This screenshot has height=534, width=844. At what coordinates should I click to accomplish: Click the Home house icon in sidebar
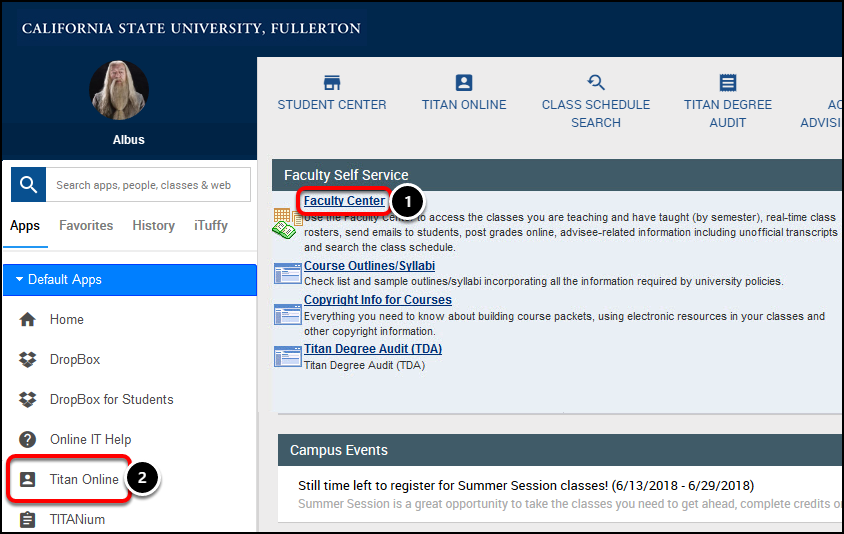27,319
